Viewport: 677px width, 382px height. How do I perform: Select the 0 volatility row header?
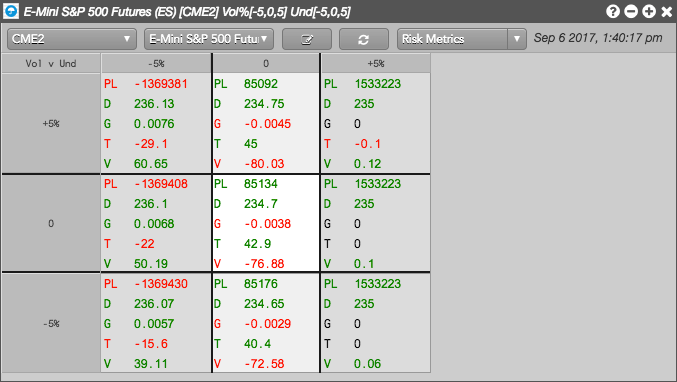[51, 224]
